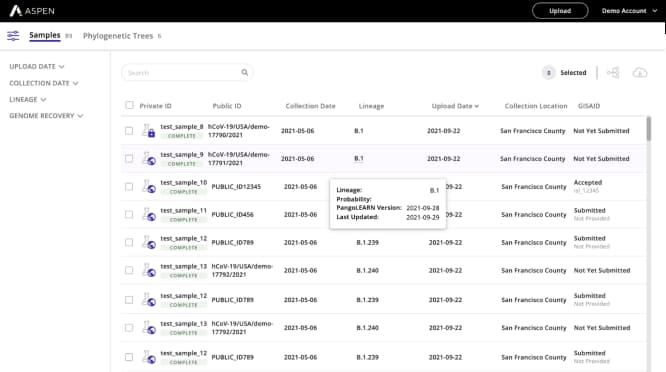Click the Submitted GISAID status of test_sample_11
Viewport: 666px width, 372px height.
[x=590, y=210]
